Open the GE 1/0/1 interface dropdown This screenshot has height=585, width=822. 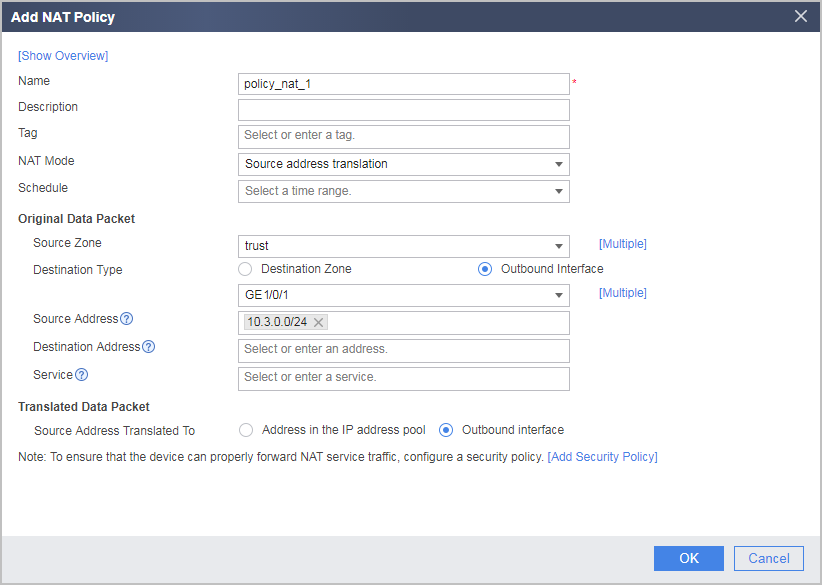(404, 295)
